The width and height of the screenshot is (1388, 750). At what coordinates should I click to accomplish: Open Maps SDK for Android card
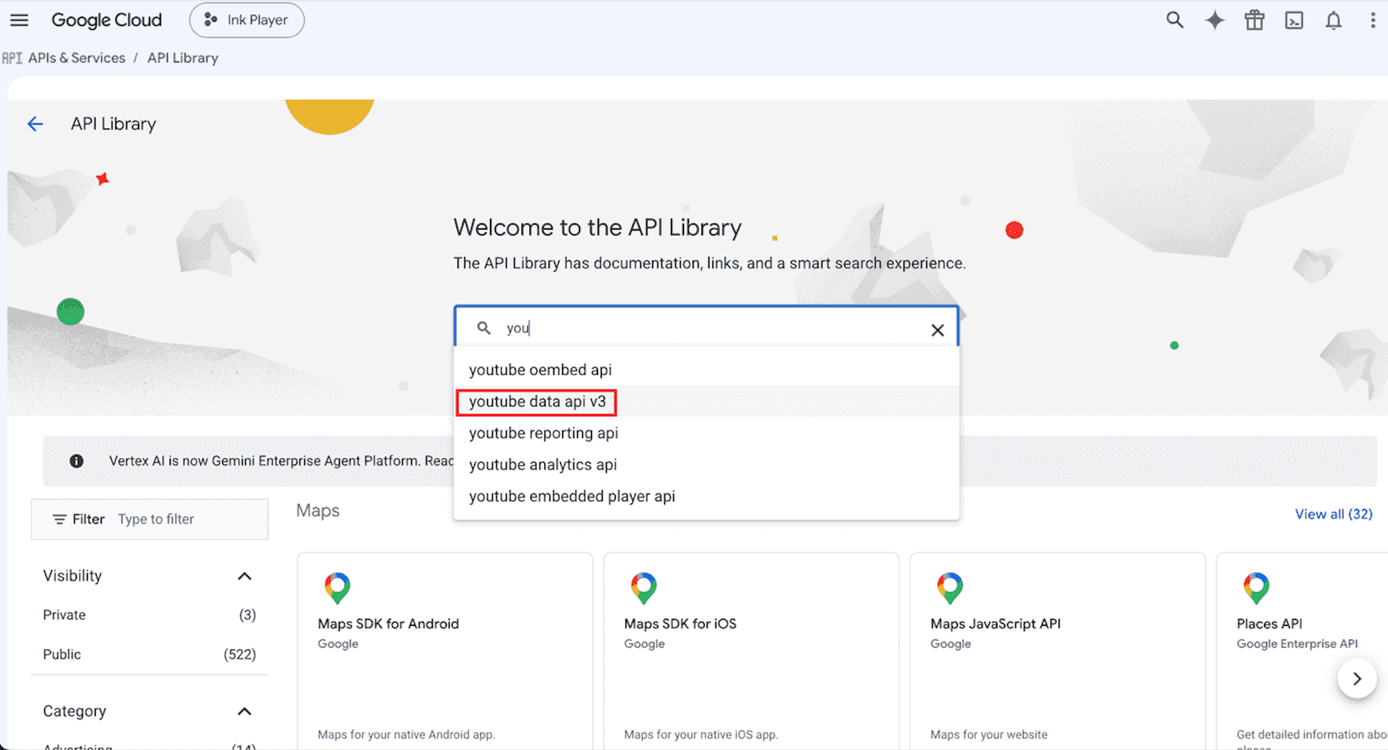[x=445, y=651]
